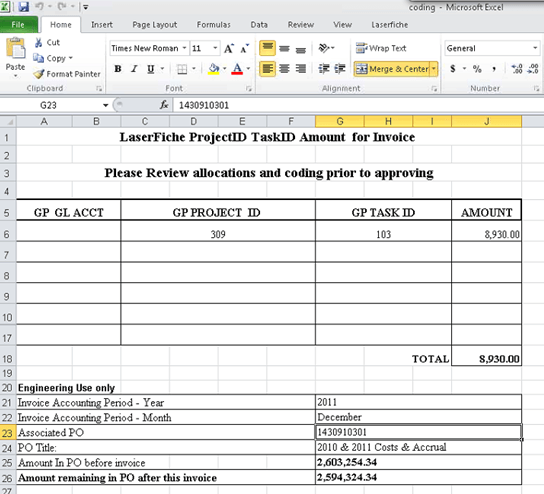Image resolution: width=544 pixels, height=494 pixels.
Task: Click the Paste clipboard icon
Action: point(15,48)
